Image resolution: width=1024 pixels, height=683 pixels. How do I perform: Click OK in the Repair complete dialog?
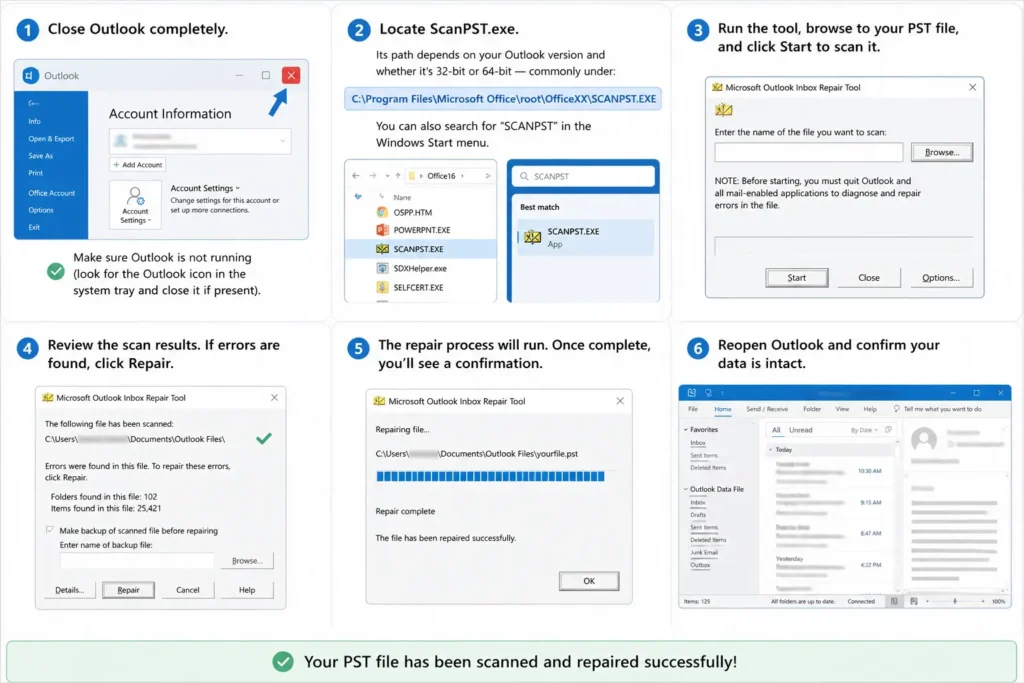pyautogui.click(x=589, y=581)
